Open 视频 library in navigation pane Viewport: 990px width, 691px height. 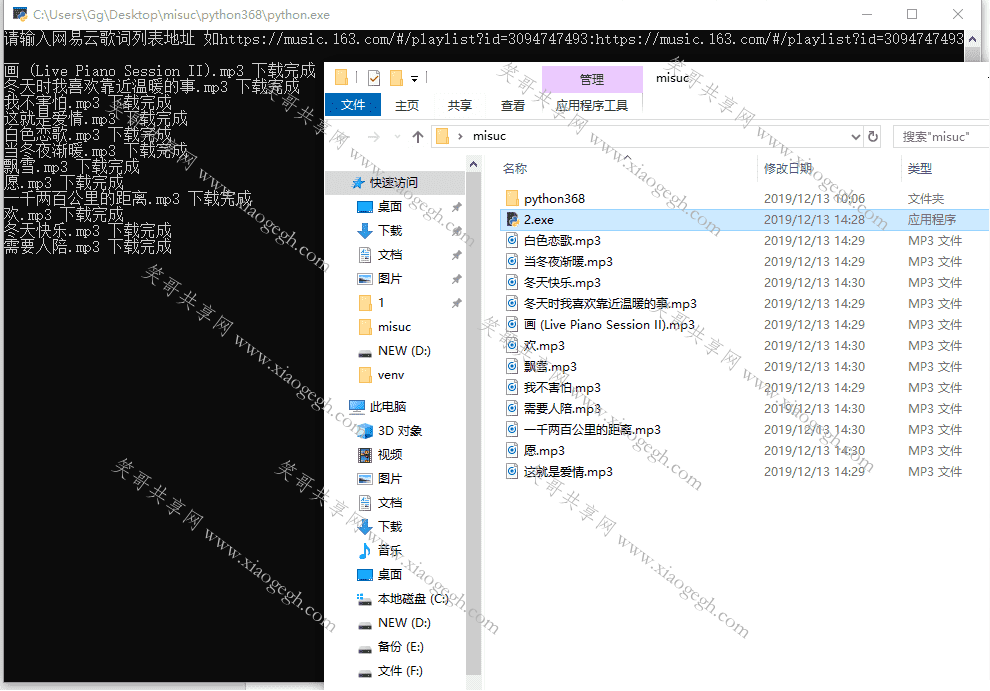pyautogui.click(x=390, y=455)
